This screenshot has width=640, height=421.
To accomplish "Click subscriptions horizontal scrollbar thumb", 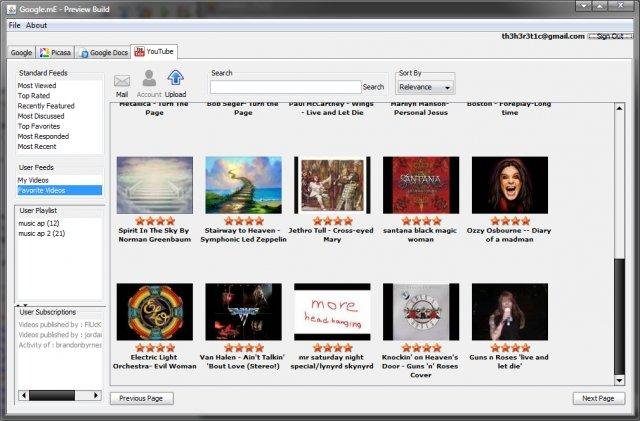I will coord(52,395).
